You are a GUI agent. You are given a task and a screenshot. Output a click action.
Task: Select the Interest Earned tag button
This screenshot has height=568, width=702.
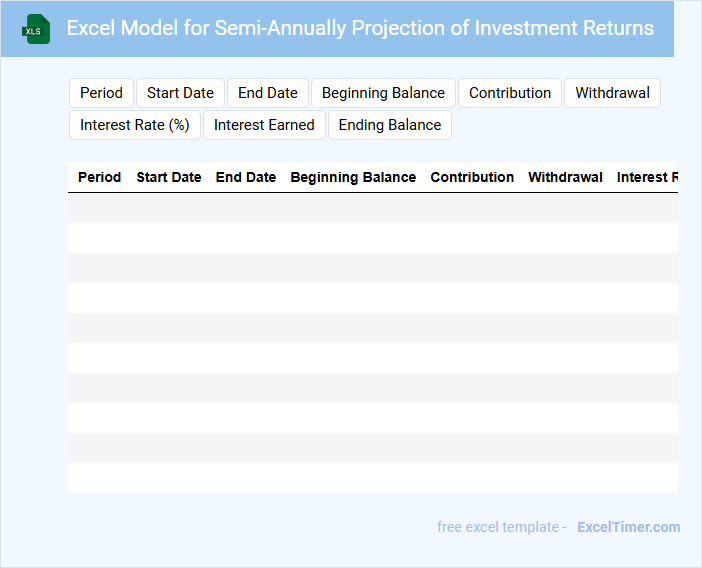[x=264, y=125]
